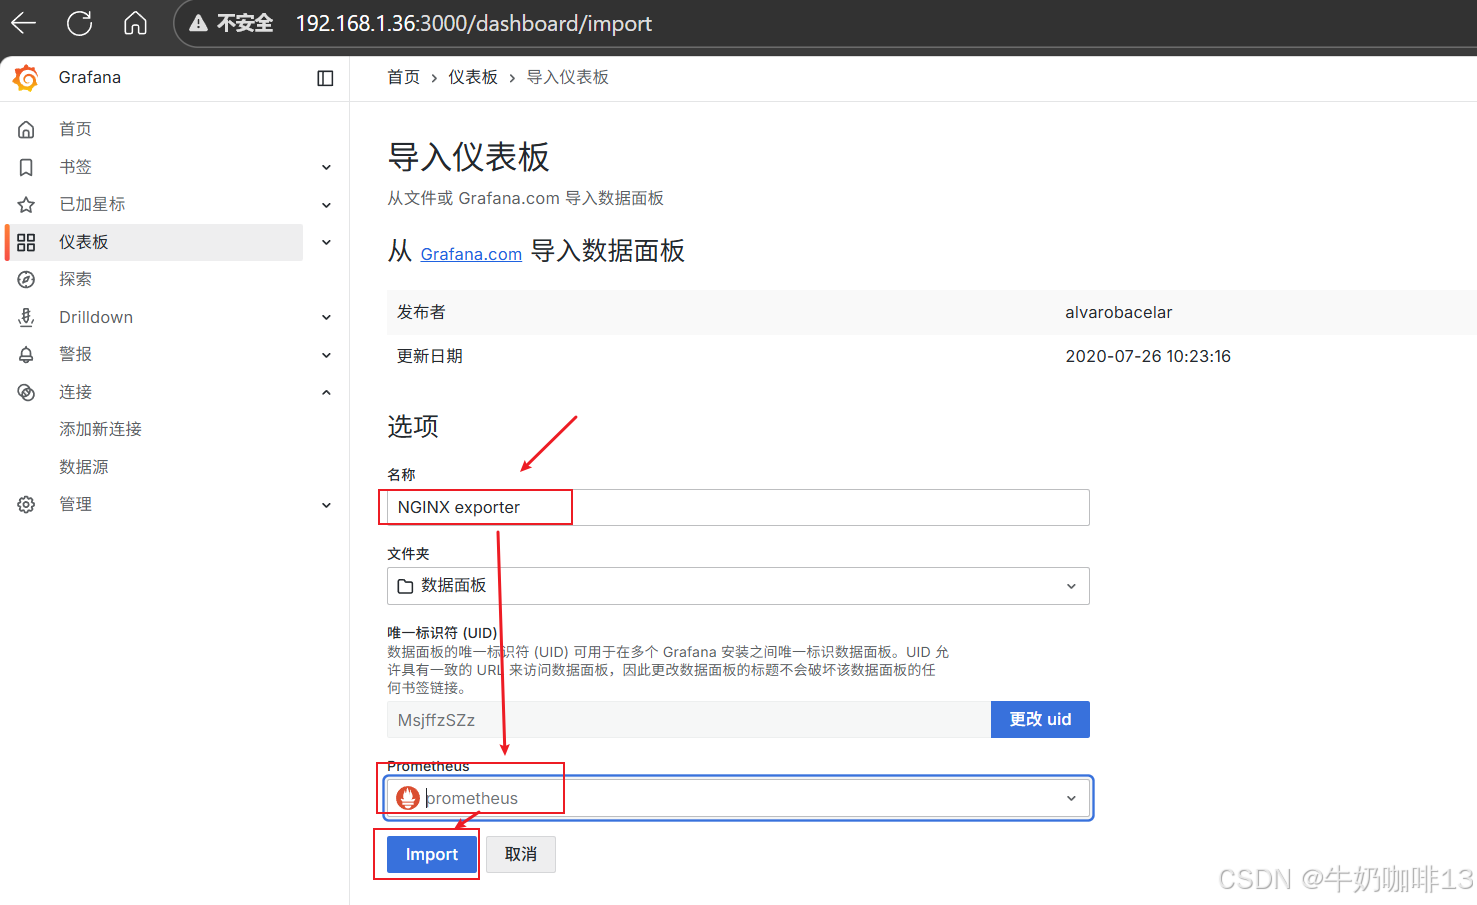Open 连接 in the sidebar

[75, 392]
